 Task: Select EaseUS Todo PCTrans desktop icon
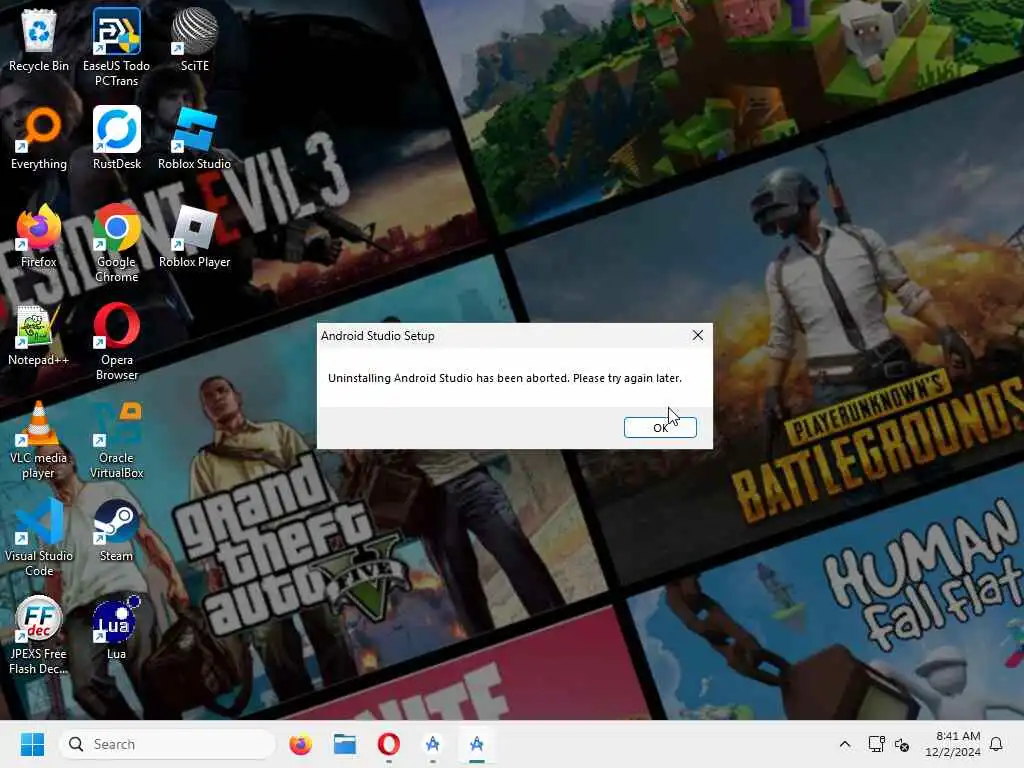coord(116,47)
